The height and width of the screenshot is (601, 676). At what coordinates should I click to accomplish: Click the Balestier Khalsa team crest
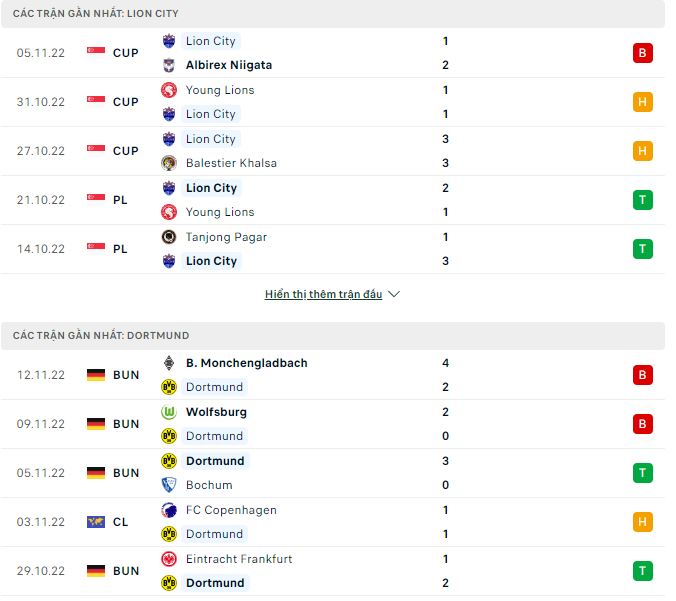(x=169, y=163)
